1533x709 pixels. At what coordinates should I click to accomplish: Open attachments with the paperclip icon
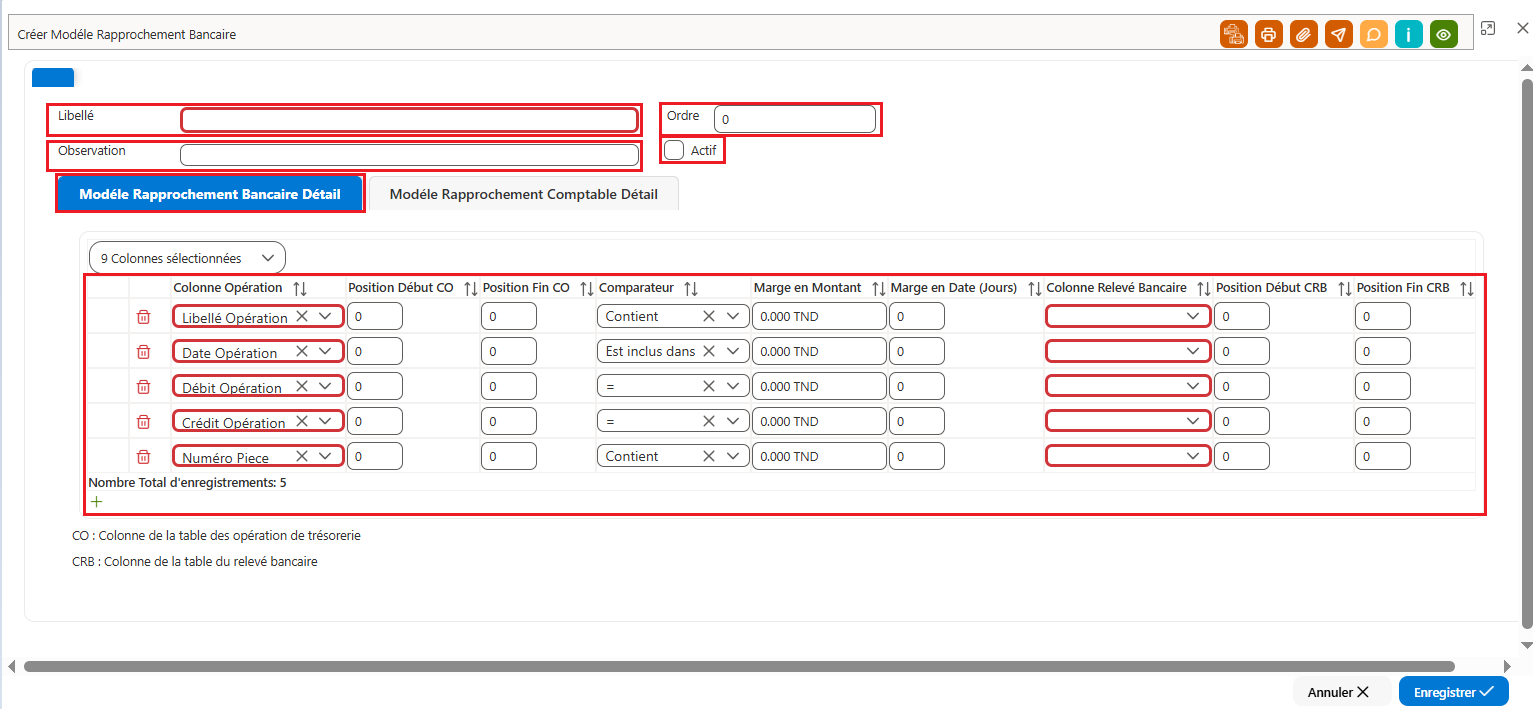(x=1304, y=34)
